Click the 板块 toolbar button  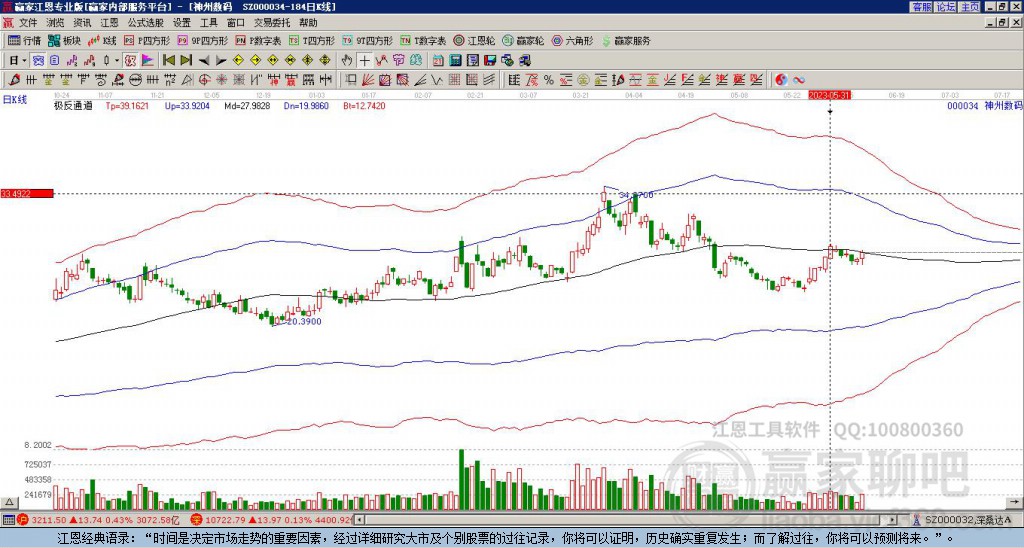click(64, 40)
